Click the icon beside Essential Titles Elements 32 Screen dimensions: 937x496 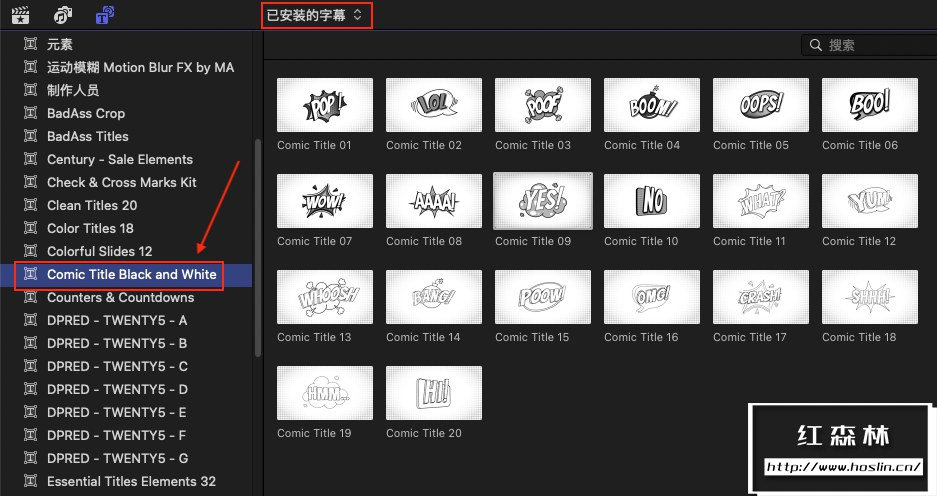(x=30, y=480)
